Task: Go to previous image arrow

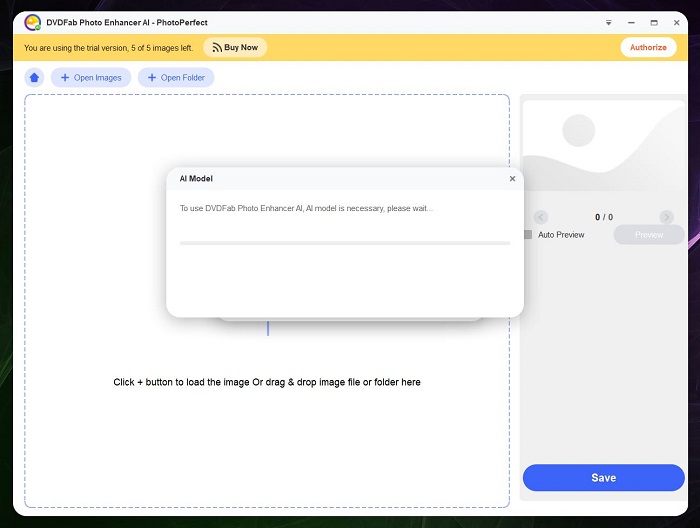Action: point(541,217)
